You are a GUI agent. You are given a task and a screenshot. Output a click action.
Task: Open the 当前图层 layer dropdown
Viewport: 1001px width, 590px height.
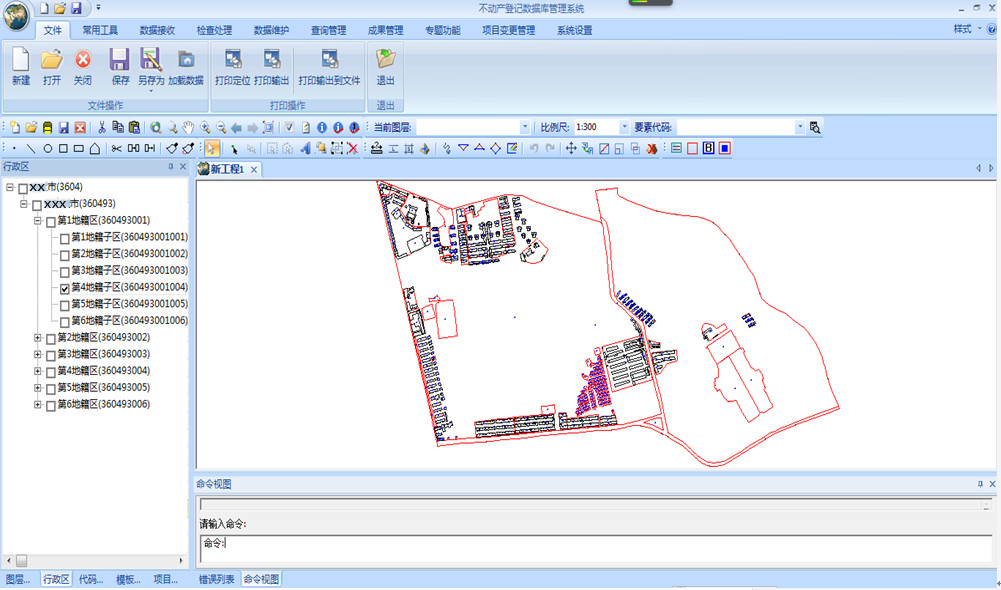click(x=525, y=128)
